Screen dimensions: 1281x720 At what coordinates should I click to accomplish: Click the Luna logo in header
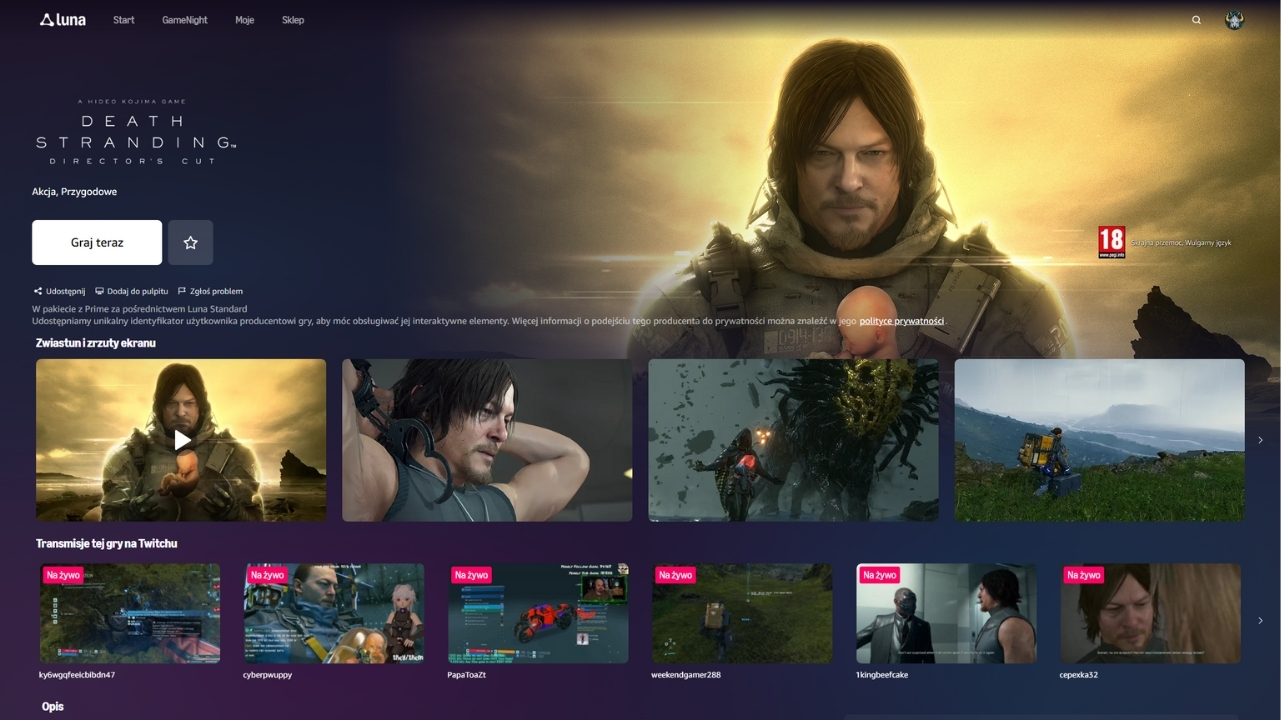click(x=62, y=20)
